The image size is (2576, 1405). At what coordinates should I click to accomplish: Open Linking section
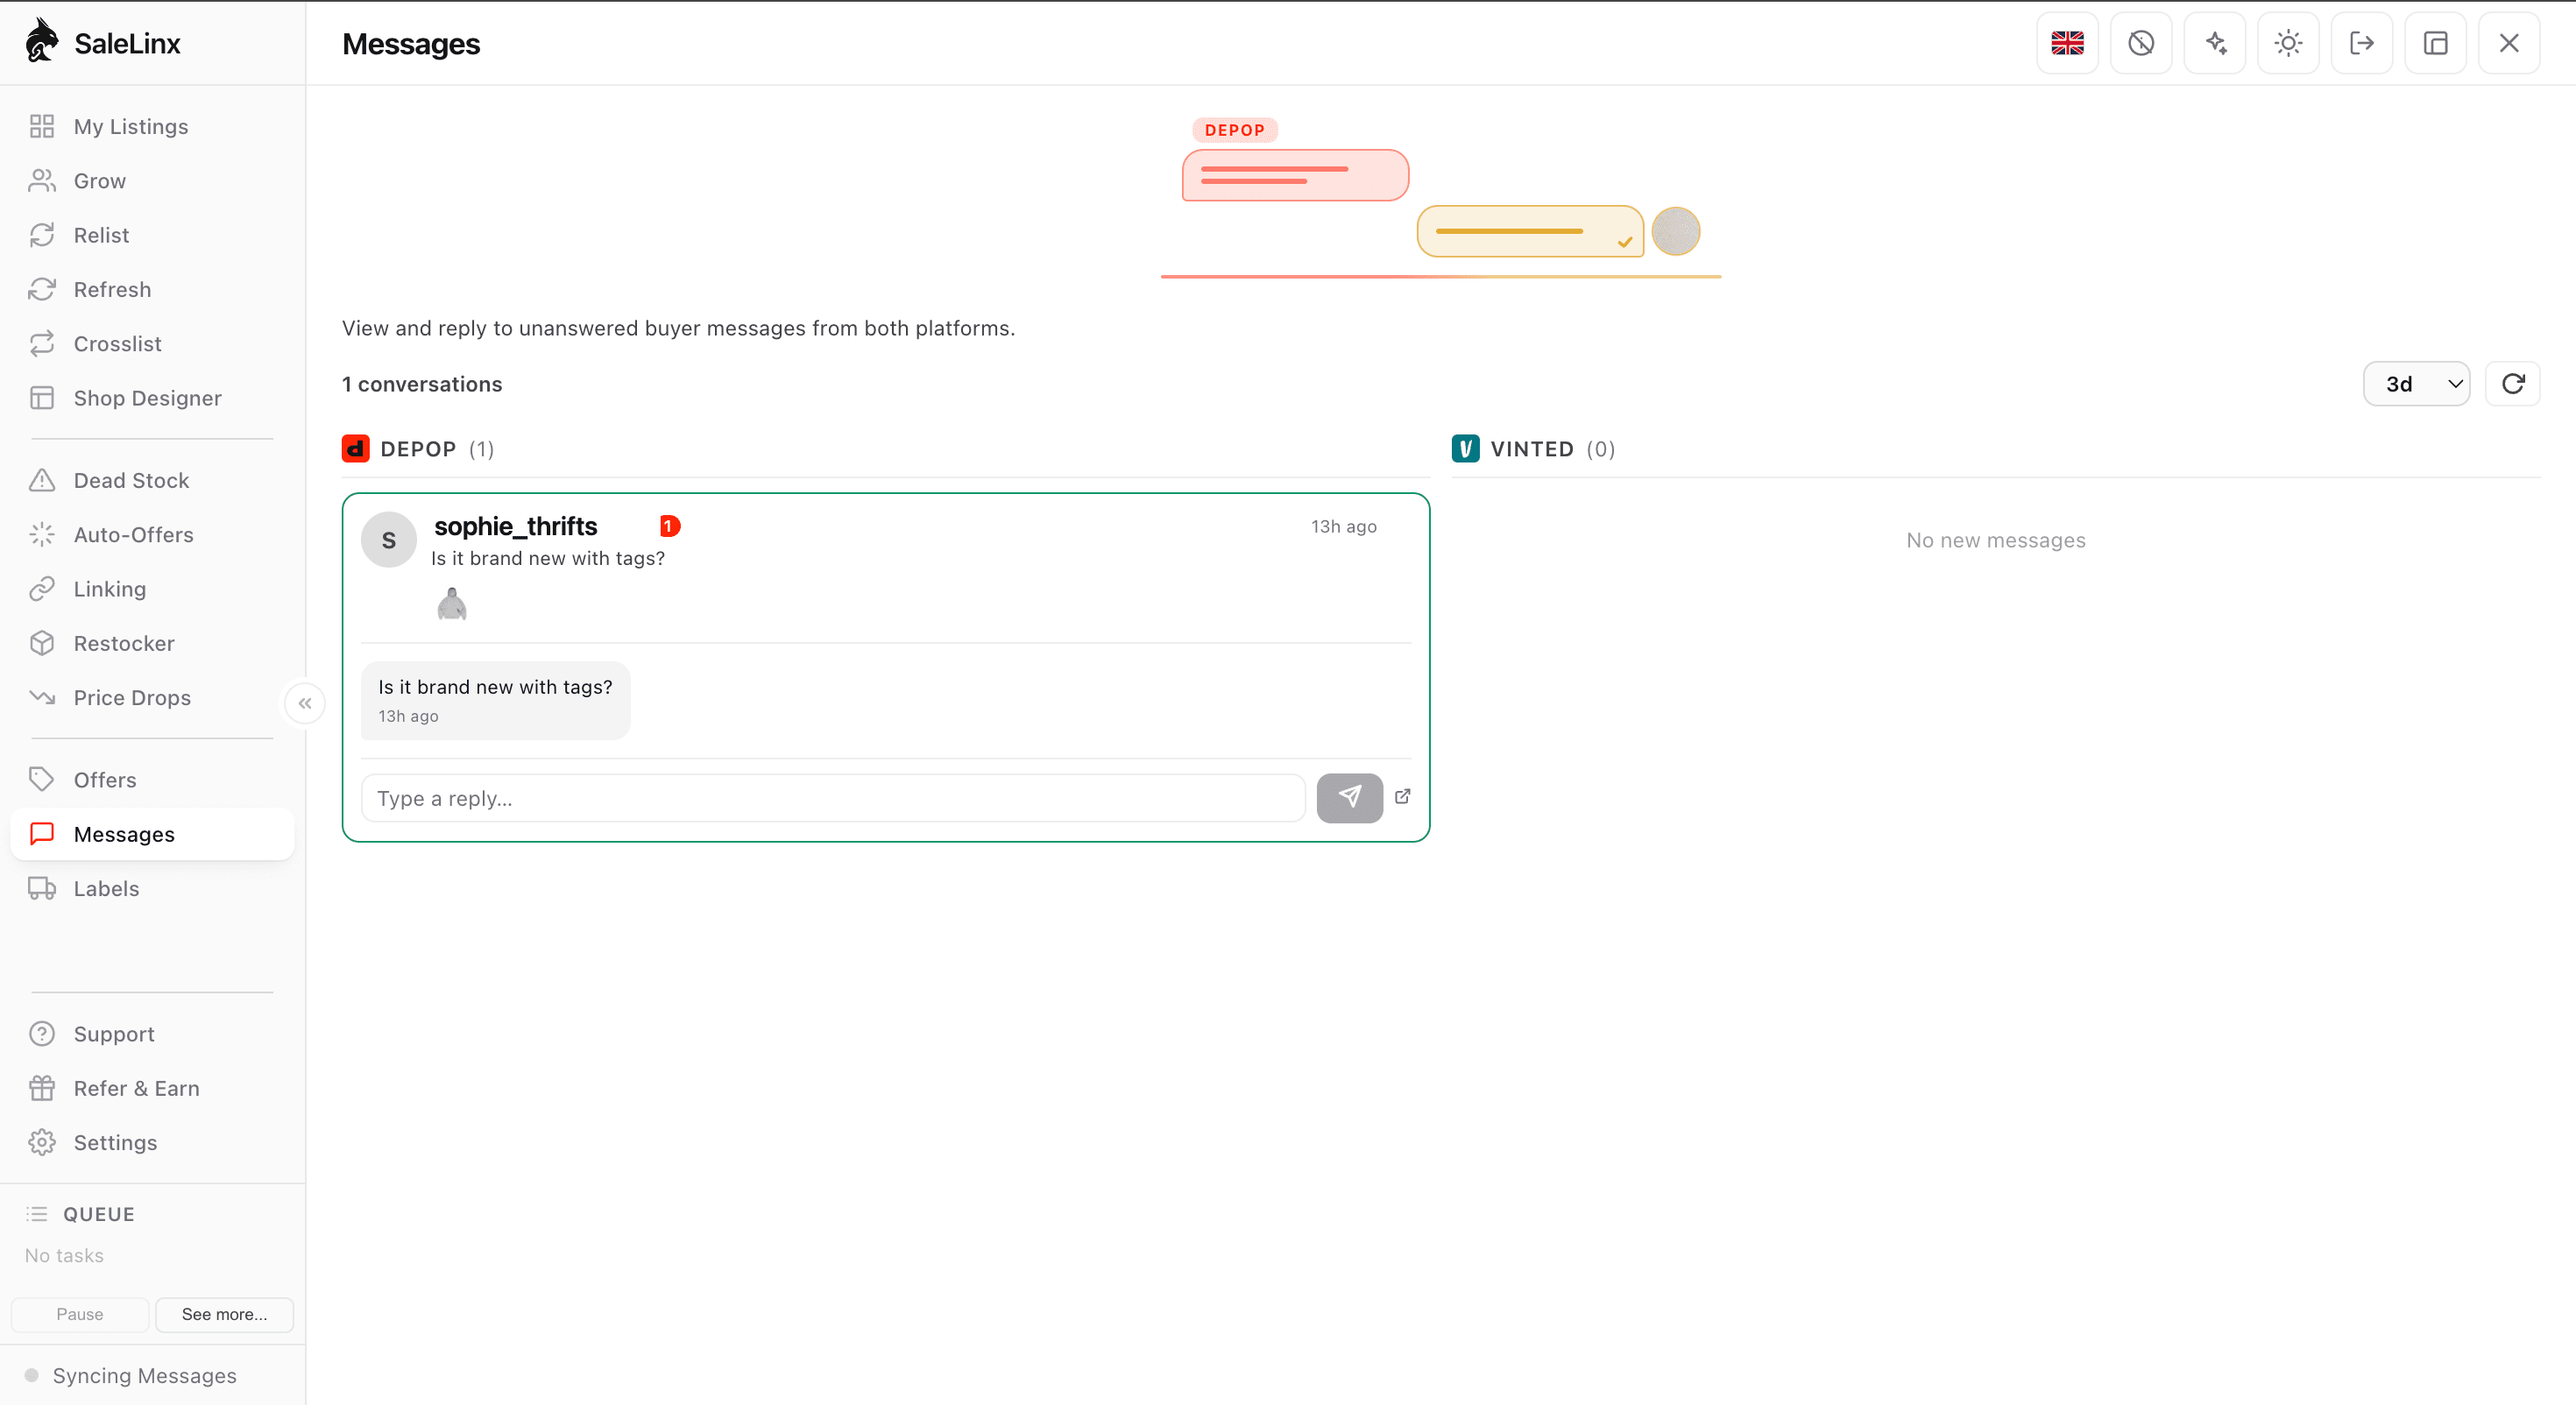tap(152, 589)
